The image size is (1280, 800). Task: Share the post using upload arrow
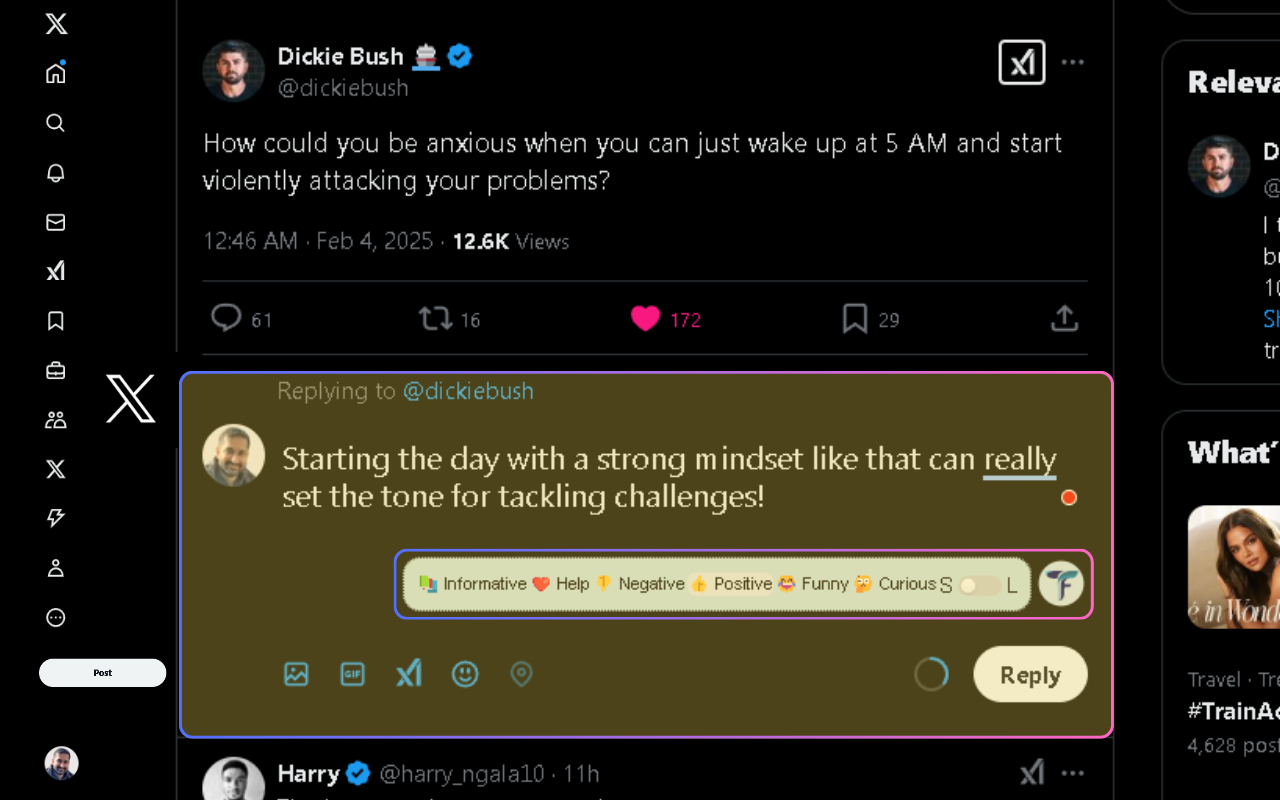[x=1065, y=319]
